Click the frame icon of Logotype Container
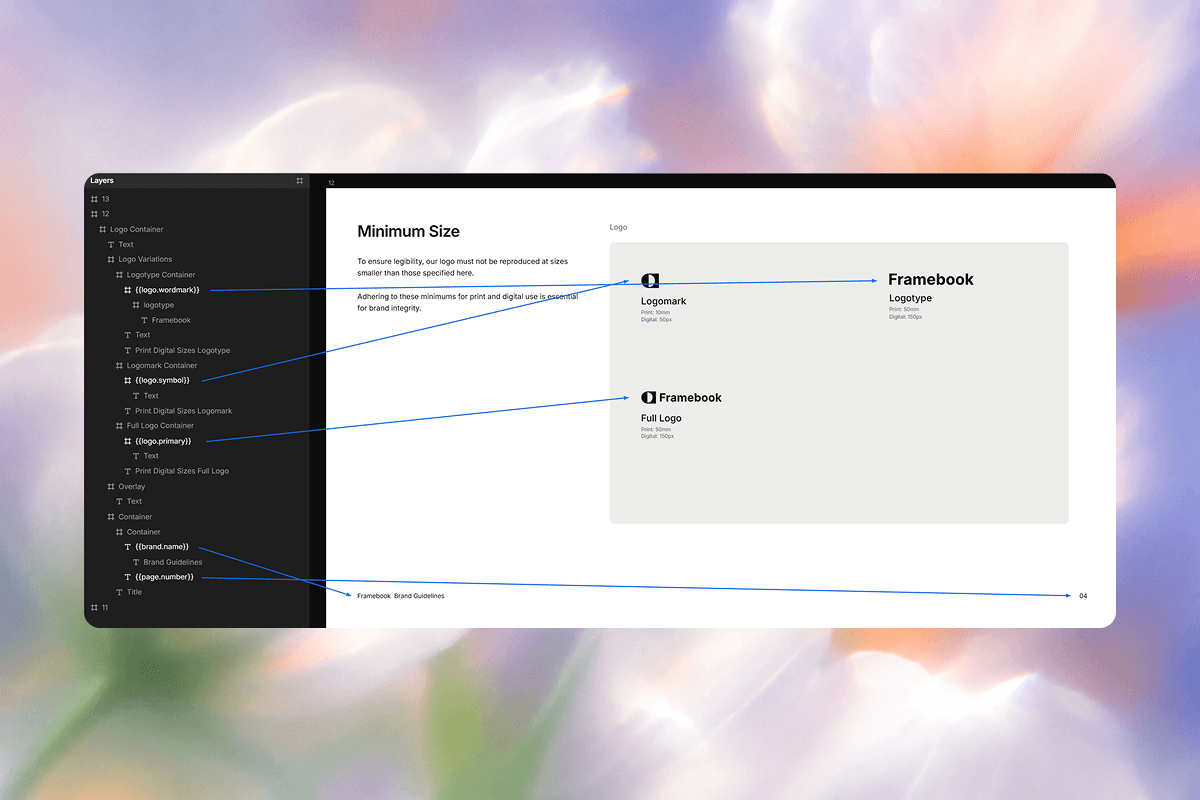The image size is (1200, 800). tap(119, 274)
